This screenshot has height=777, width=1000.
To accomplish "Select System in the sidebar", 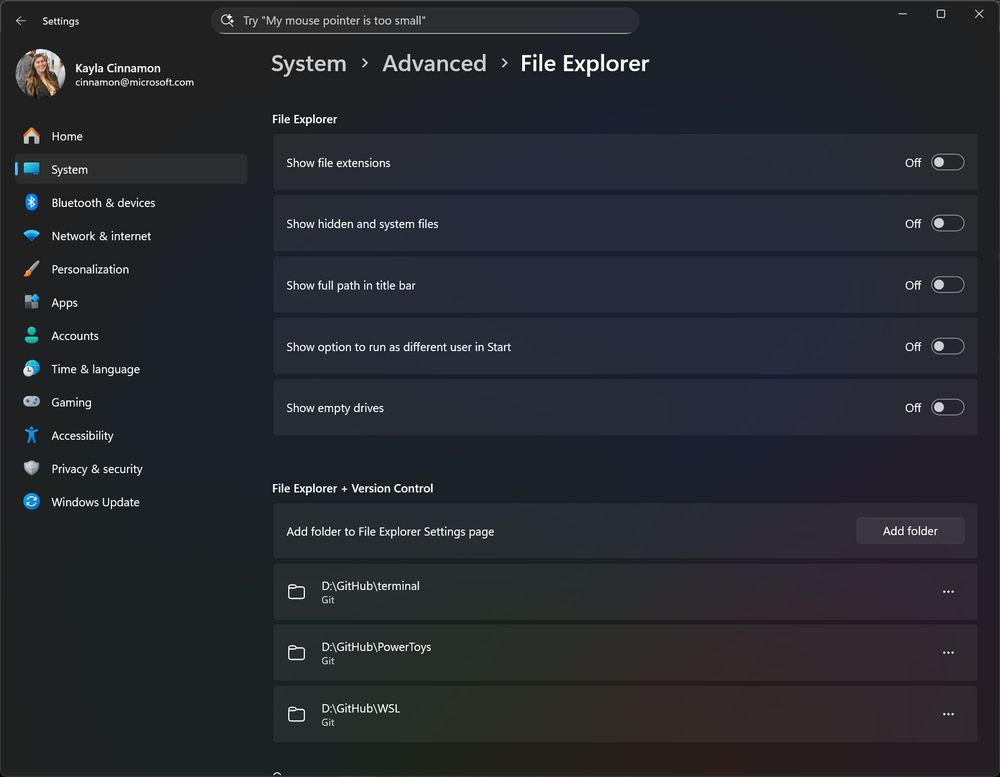I will [131, 169].
